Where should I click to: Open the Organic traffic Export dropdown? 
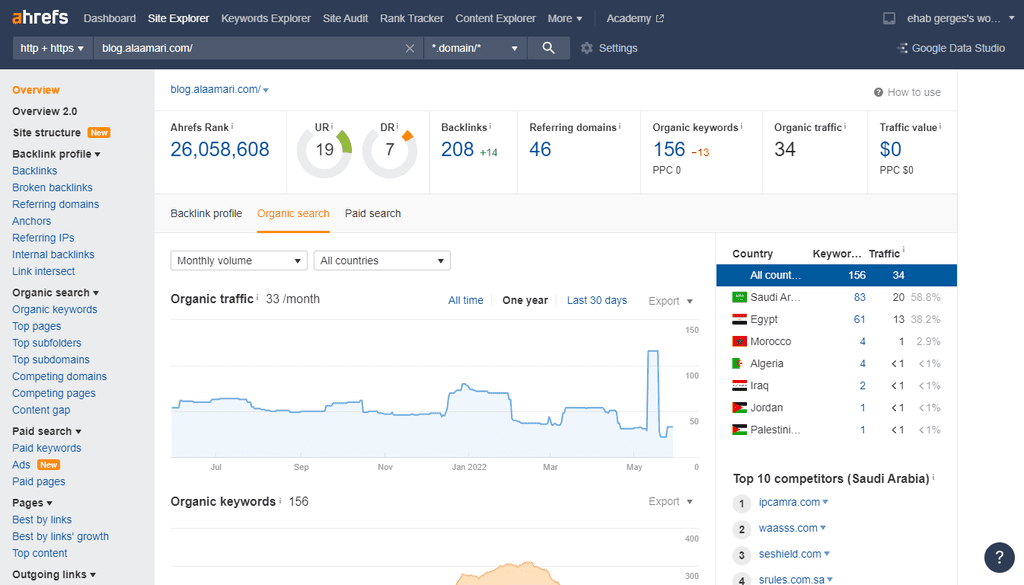tap(670, 301)
